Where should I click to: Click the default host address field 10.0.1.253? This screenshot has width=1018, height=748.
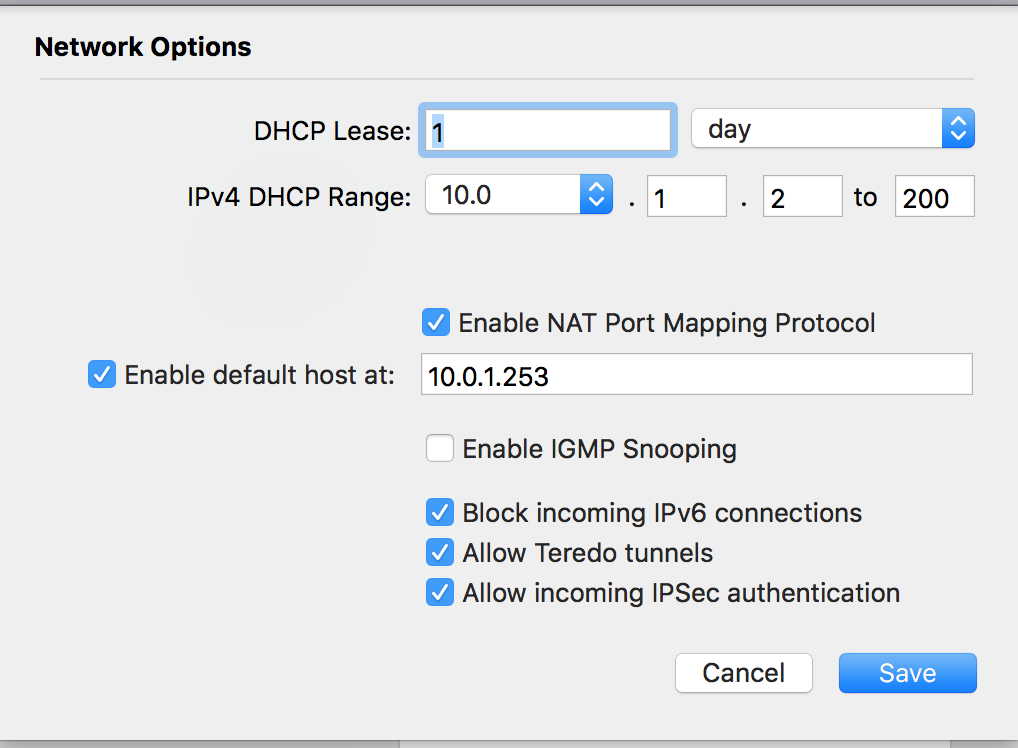pyautogui.click(x=696, y=375)
